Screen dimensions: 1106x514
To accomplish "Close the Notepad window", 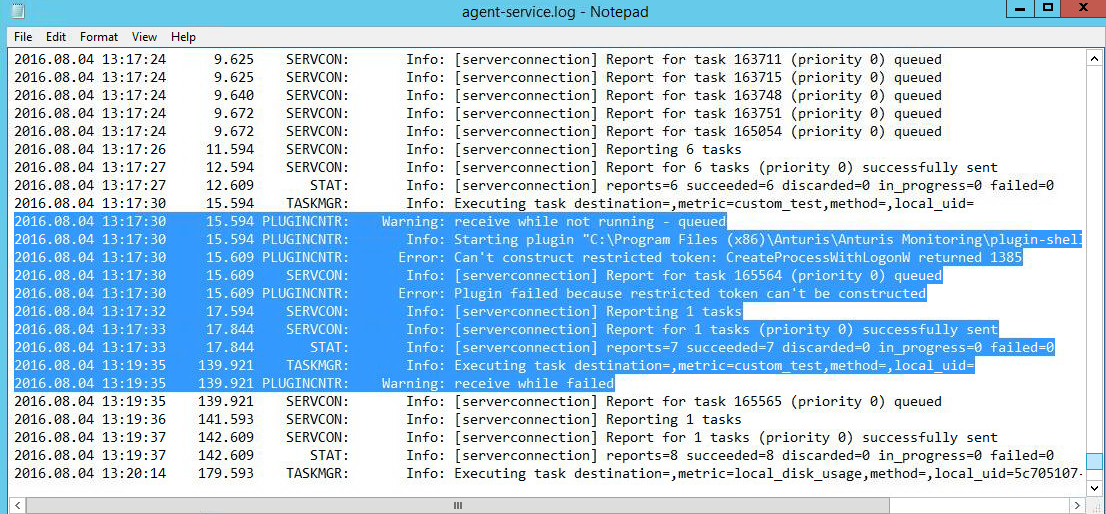I will click(1084, 8).
